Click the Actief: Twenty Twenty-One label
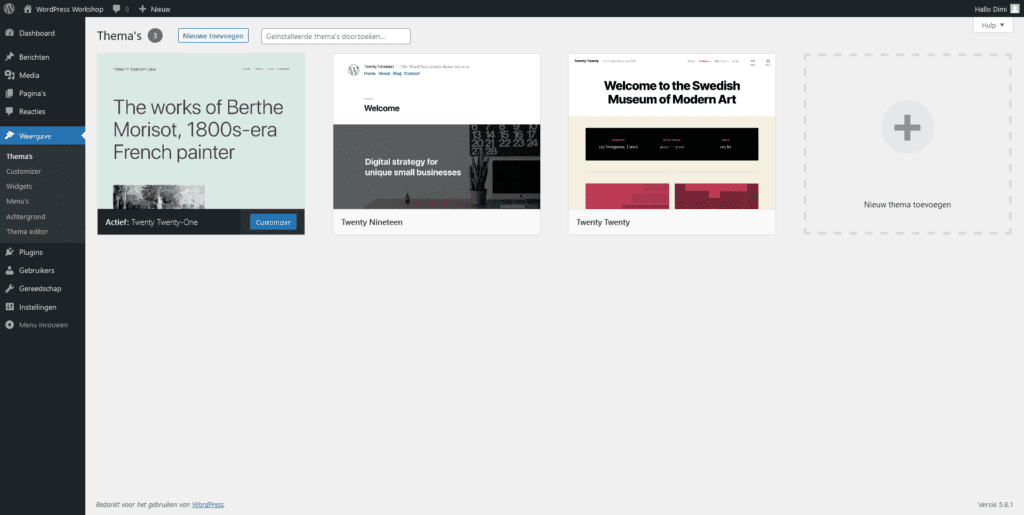Screen dimensions: 1024x515 152,223
